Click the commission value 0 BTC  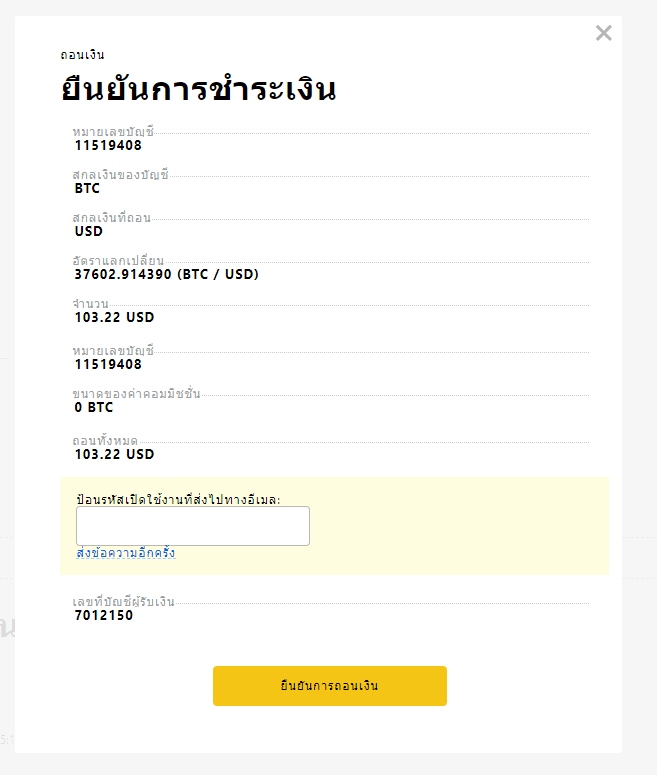click(x=94, y=407)
